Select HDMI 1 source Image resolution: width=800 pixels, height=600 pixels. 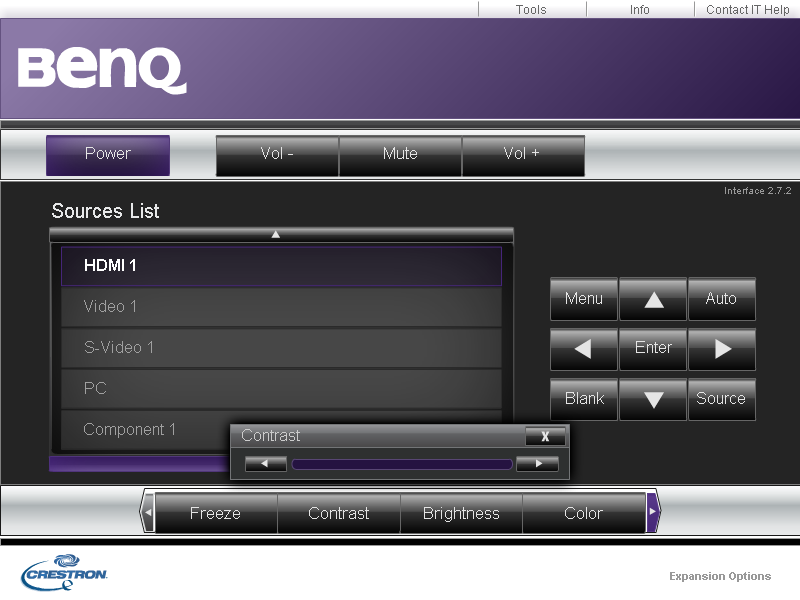(x=281, y=266)
